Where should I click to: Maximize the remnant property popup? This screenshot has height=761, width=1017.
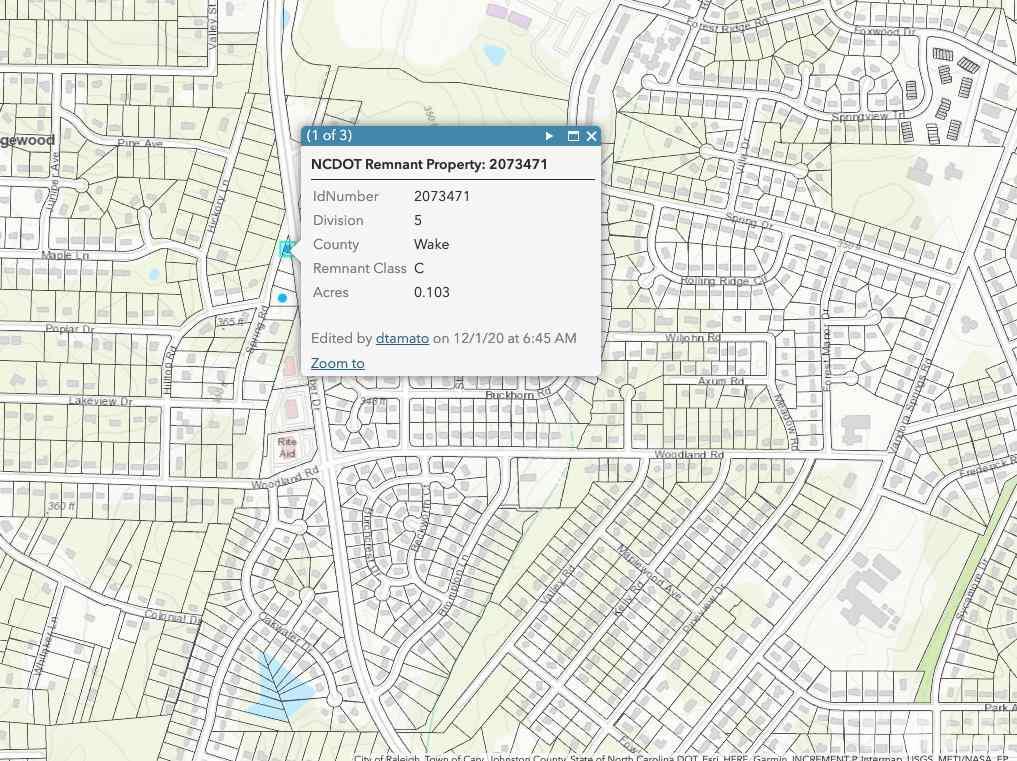tap(573, 136)
